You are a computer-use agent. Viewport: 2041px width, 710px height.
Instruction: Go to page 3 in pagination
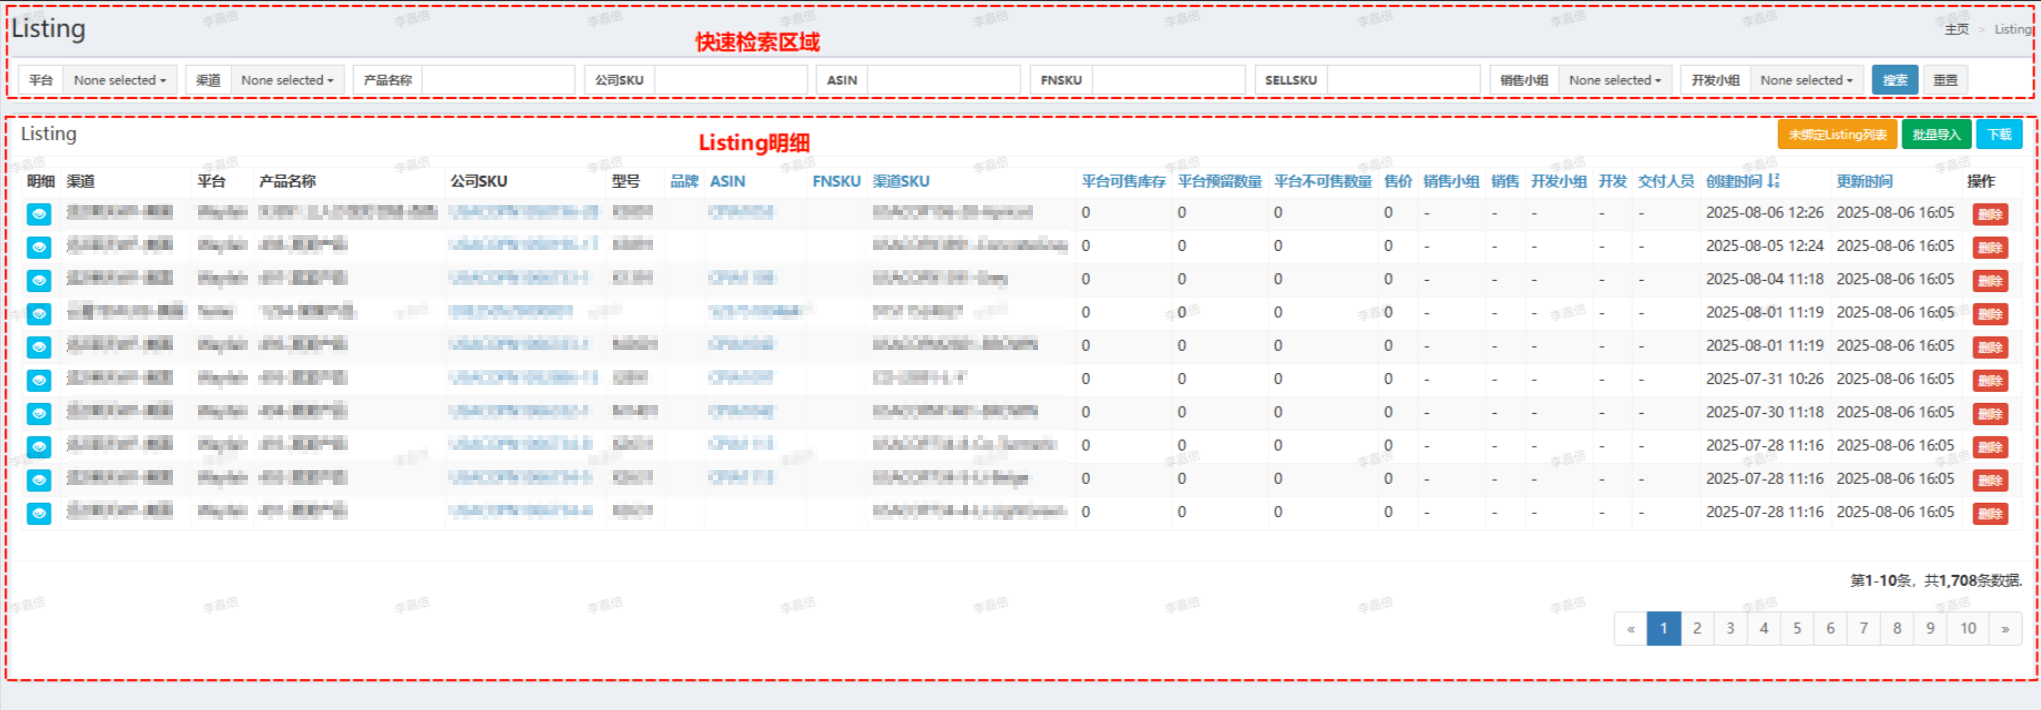(1730, 628)
